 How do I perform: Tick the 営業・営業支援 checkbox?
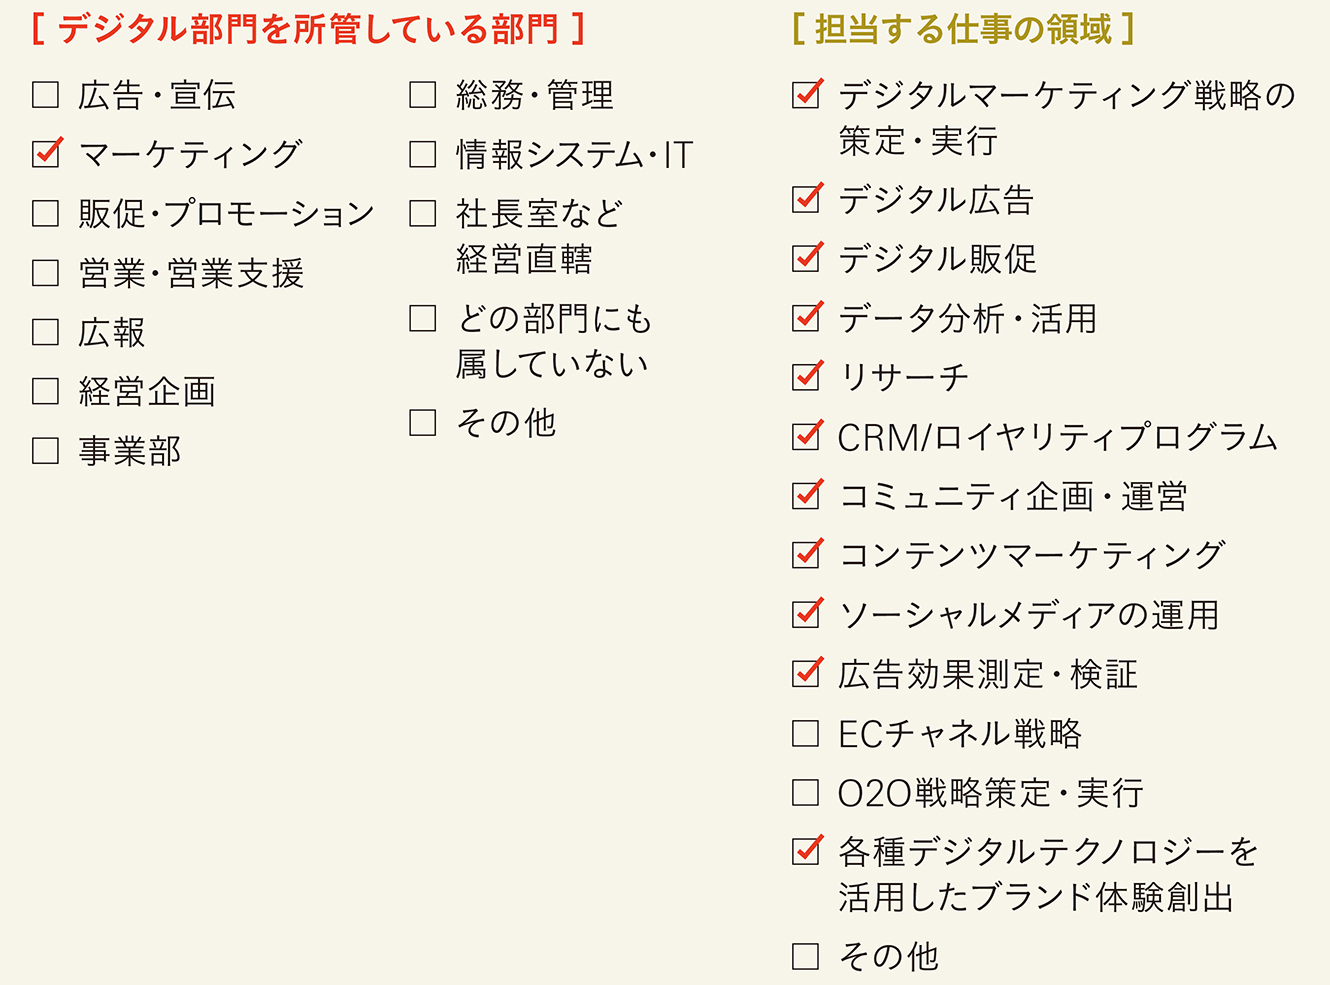[46, 272]
